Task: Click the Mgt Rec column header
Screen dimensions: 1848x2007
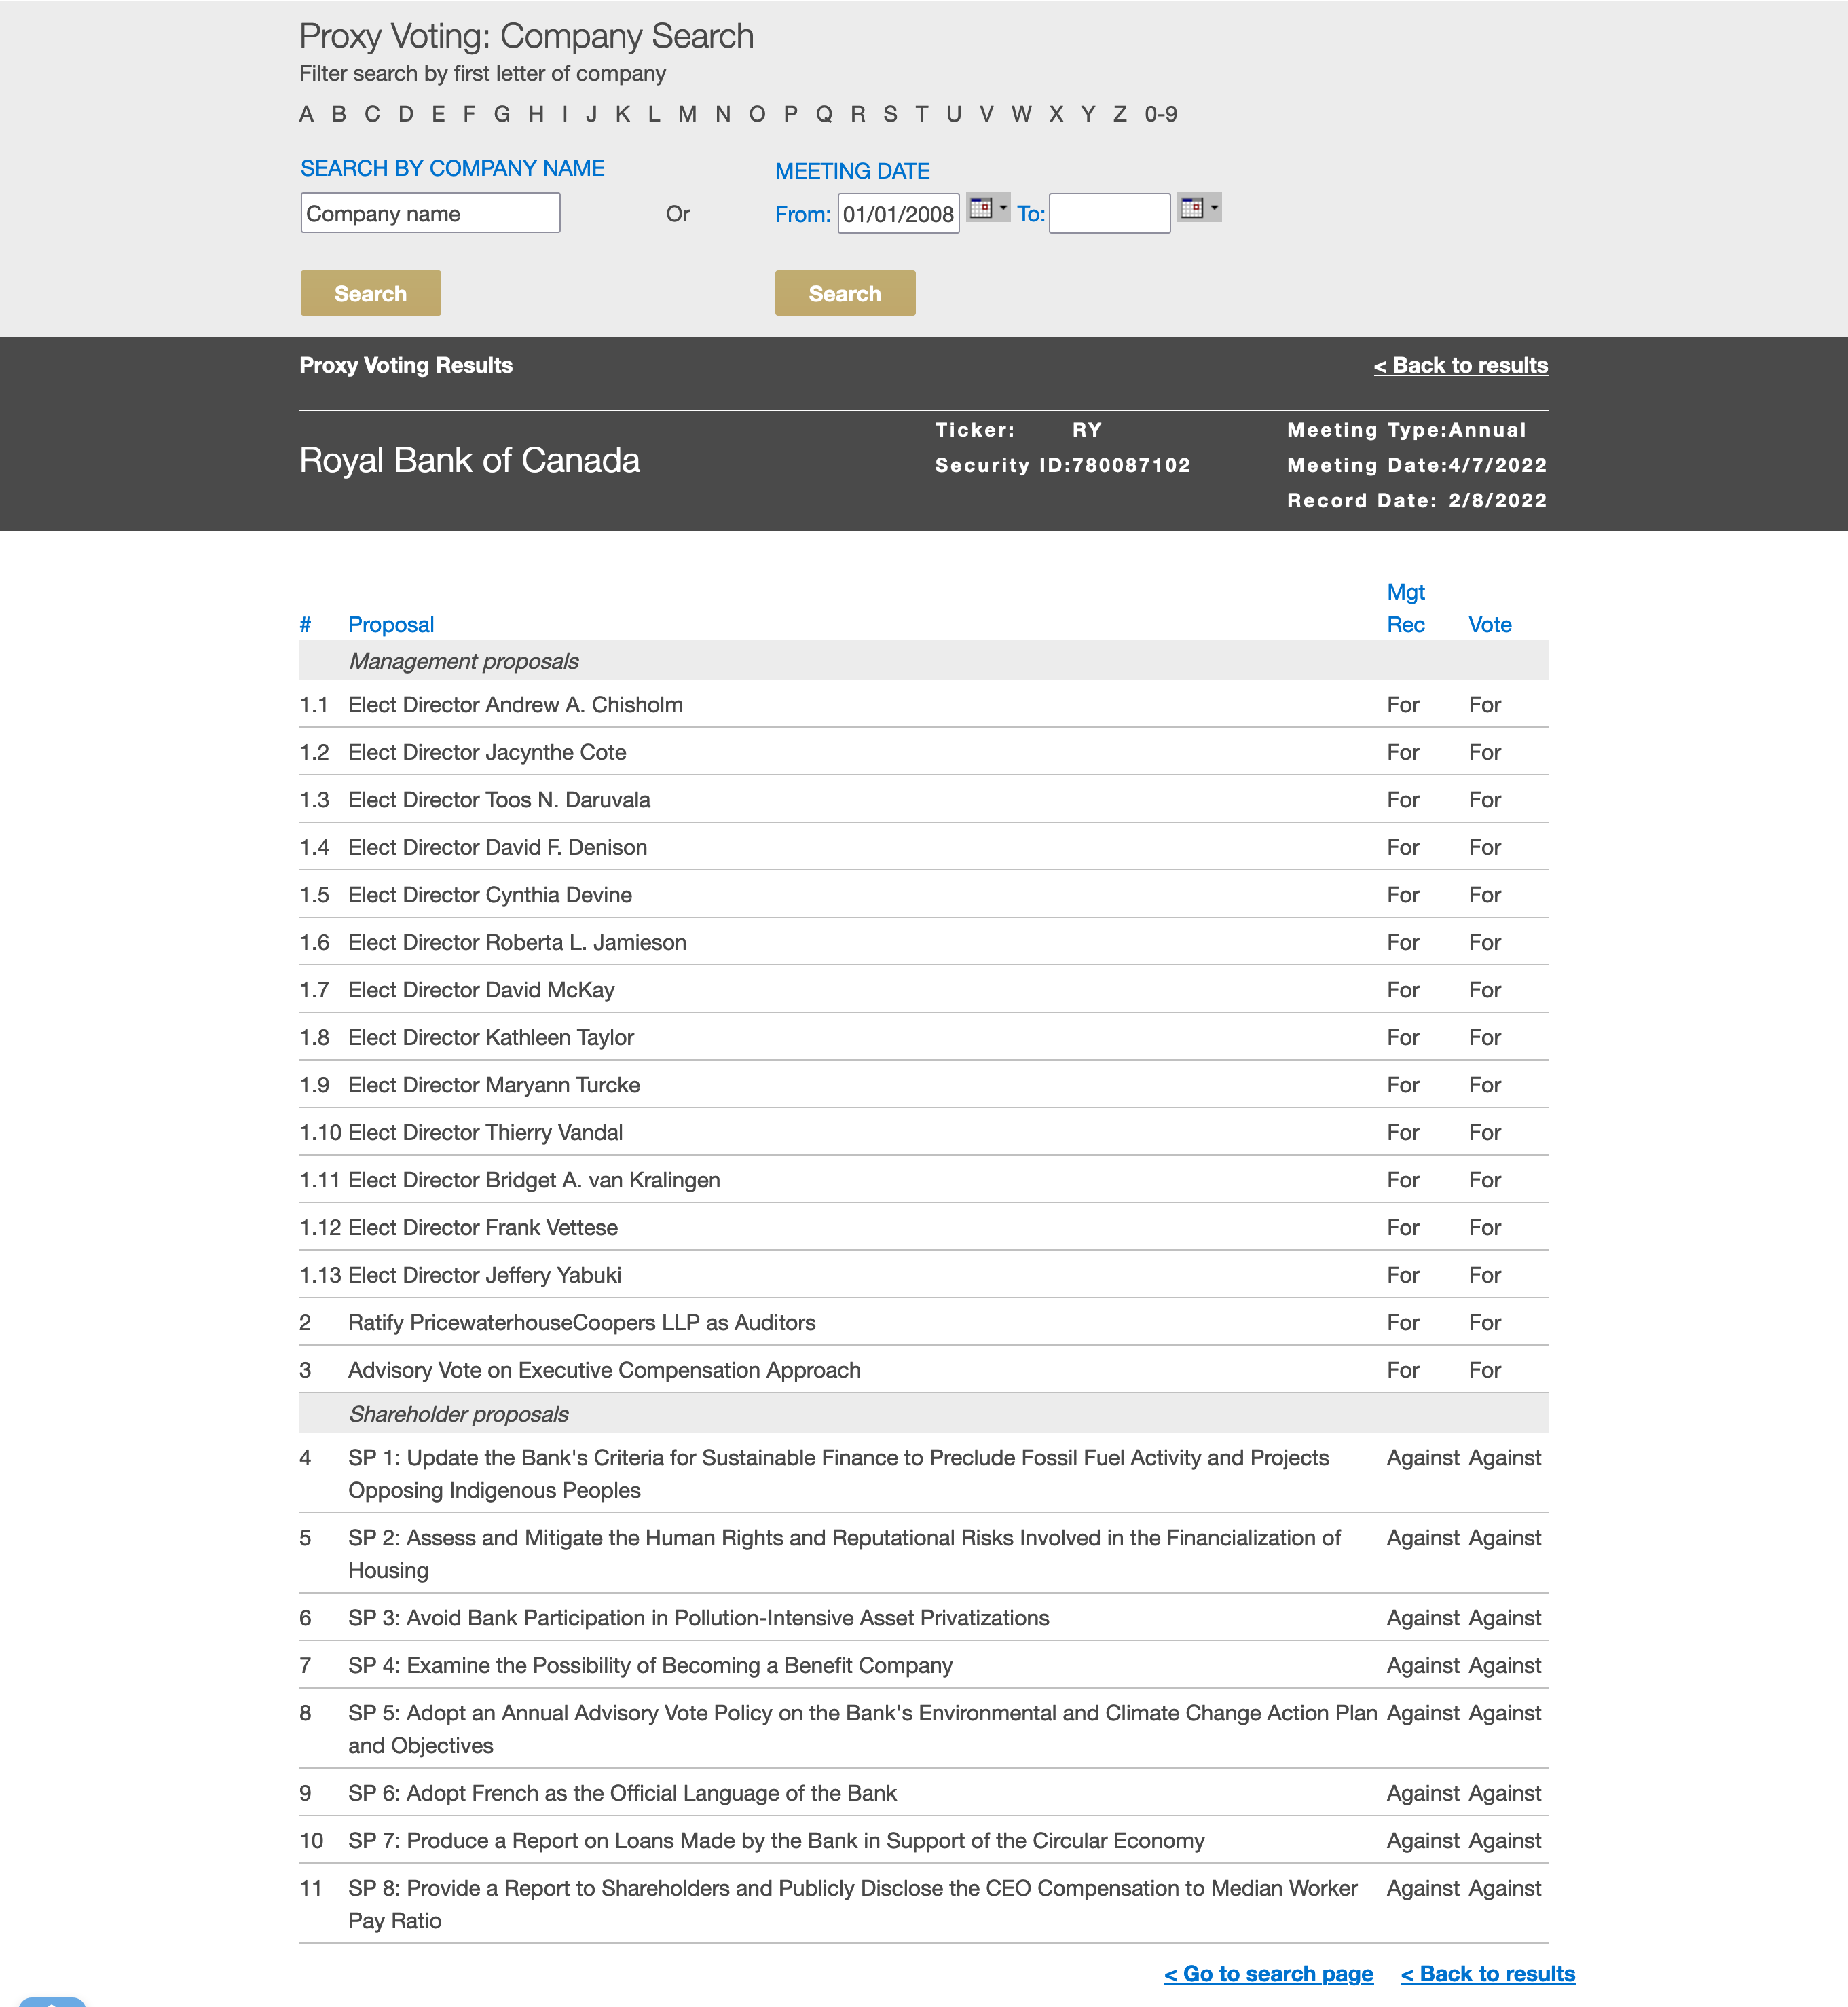Action: (x=1405, y=609)
